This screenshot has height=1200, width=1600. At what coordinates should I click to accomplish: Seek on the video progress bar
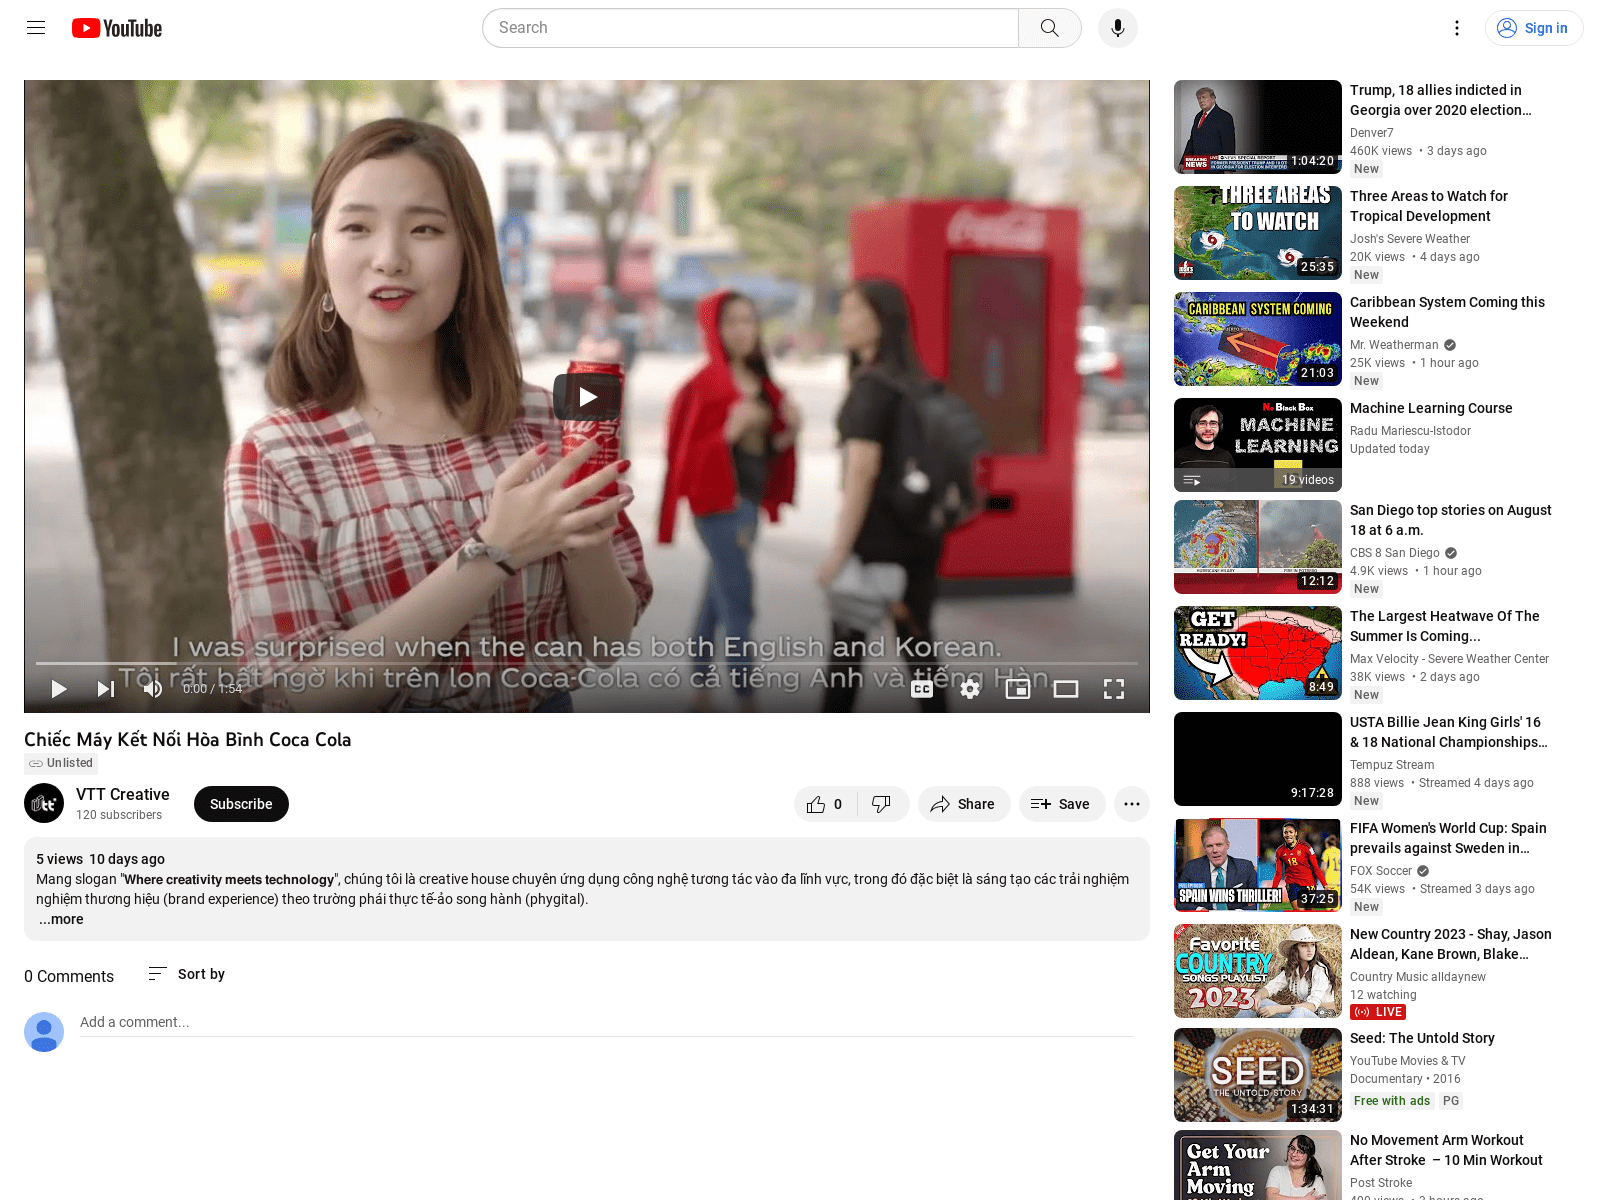(x=587, y=663)
